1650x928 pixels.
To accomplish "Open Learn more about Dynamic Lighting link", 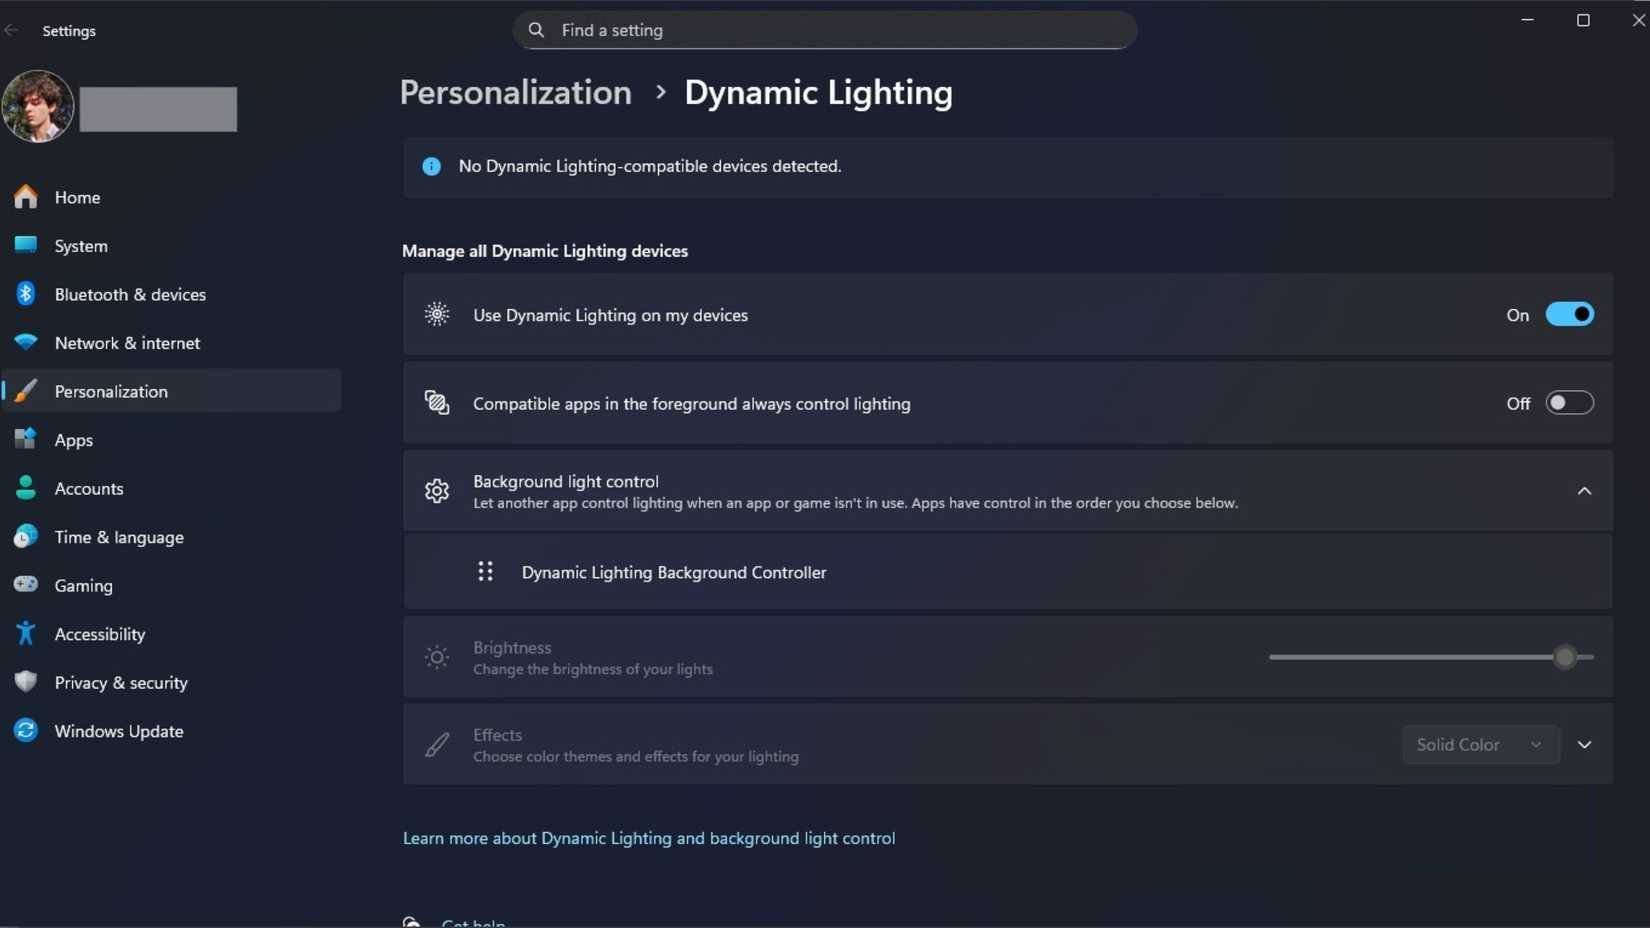I will (x=649, y=838).
